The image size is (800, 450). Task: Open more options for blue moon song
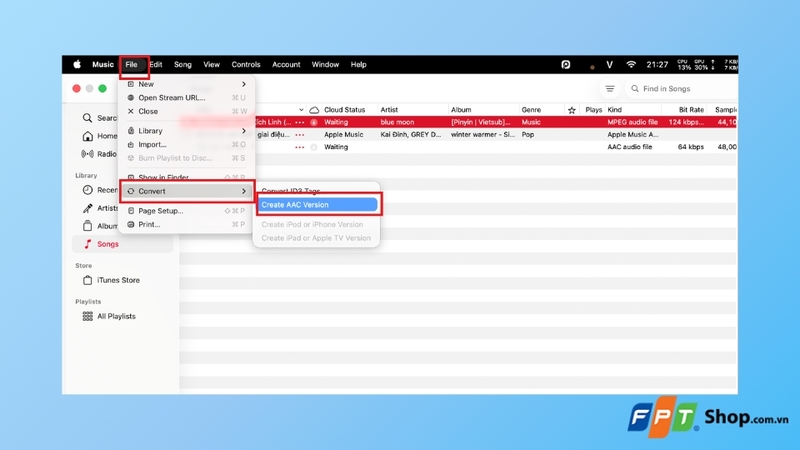[x=299, y=122]
